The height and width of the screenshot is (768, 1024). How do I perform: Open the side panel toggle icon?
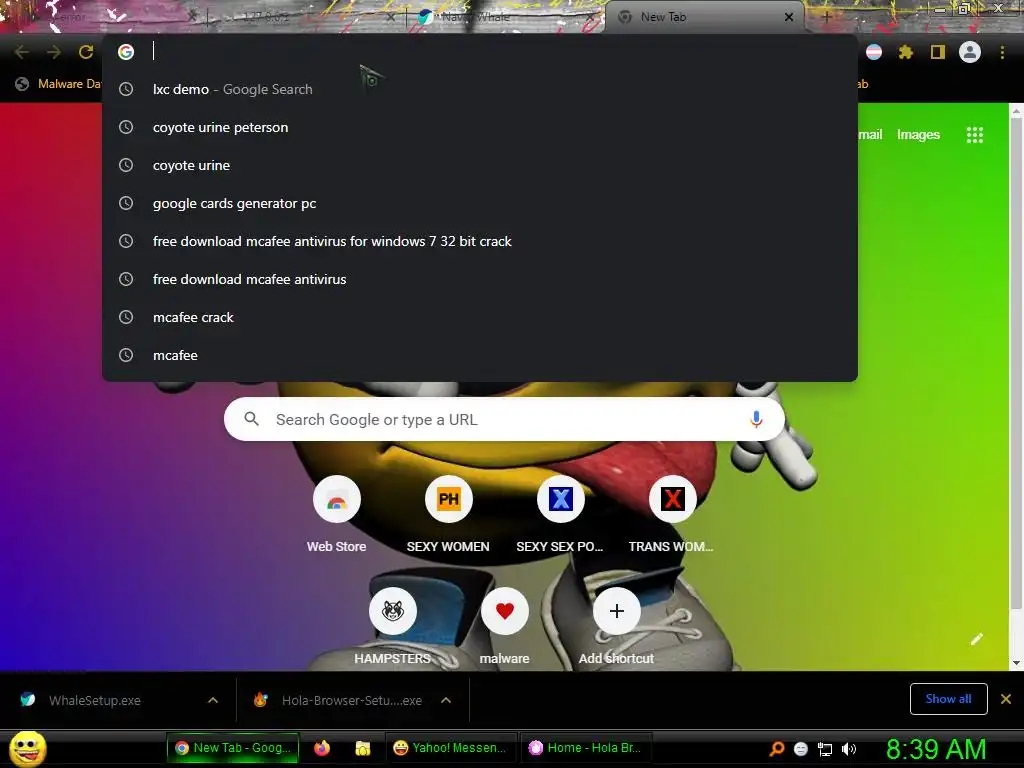tap(937, 52)
